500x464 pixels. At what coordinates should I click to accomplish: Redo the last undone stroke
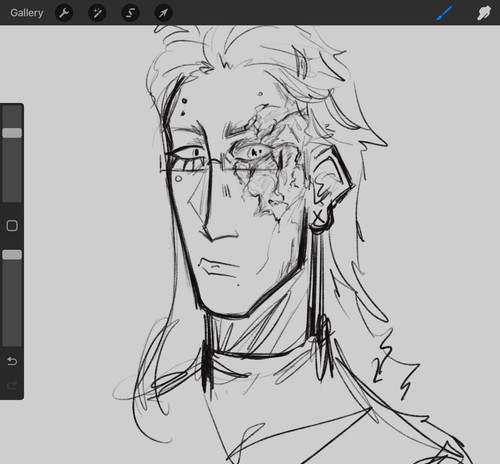click(12, 385)
